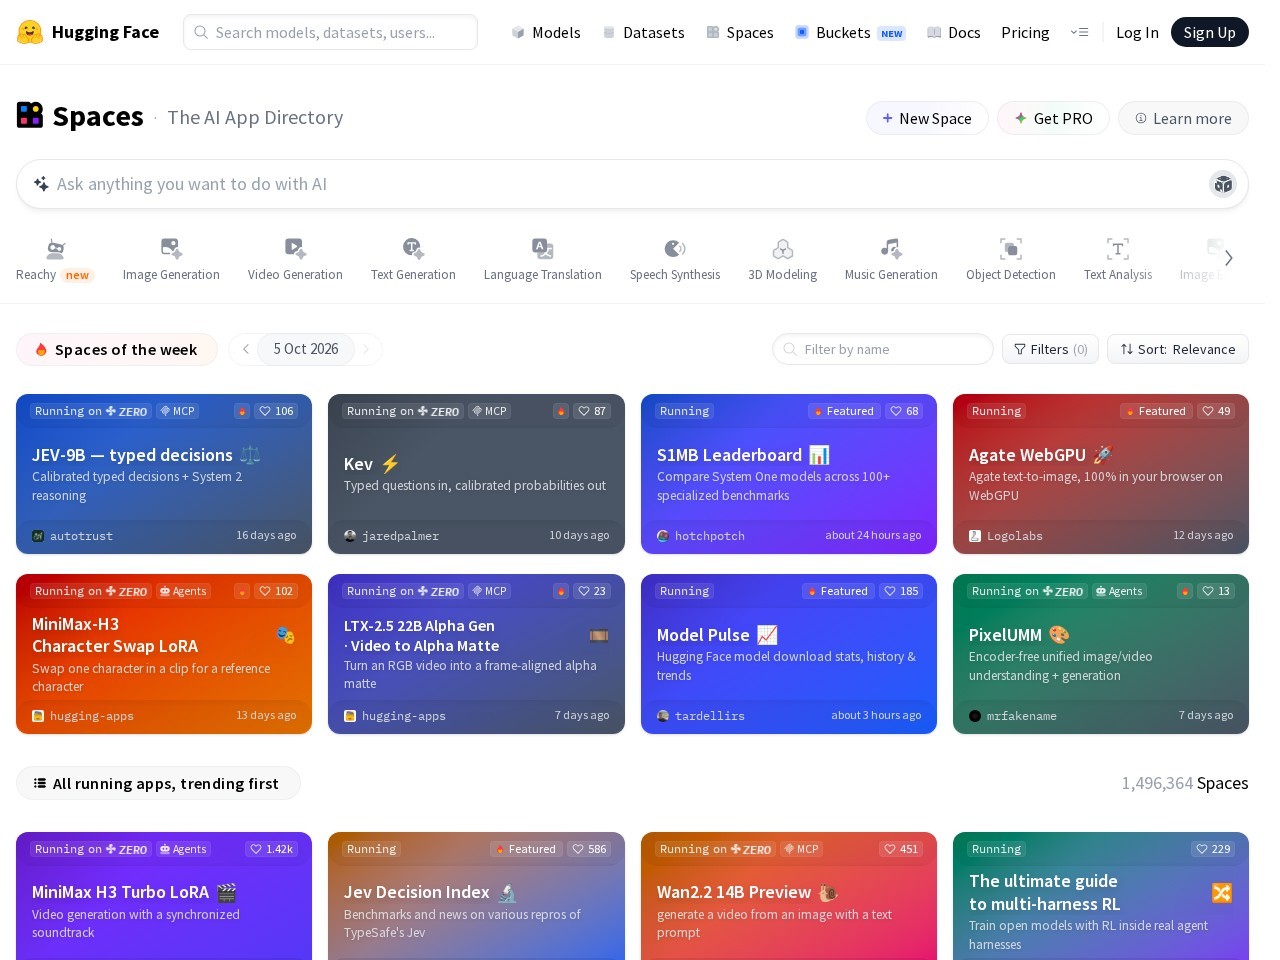The height and width of the screenshot is (960, 1280).
Task: Open the Text Generation category
Action: pos(413,260)
